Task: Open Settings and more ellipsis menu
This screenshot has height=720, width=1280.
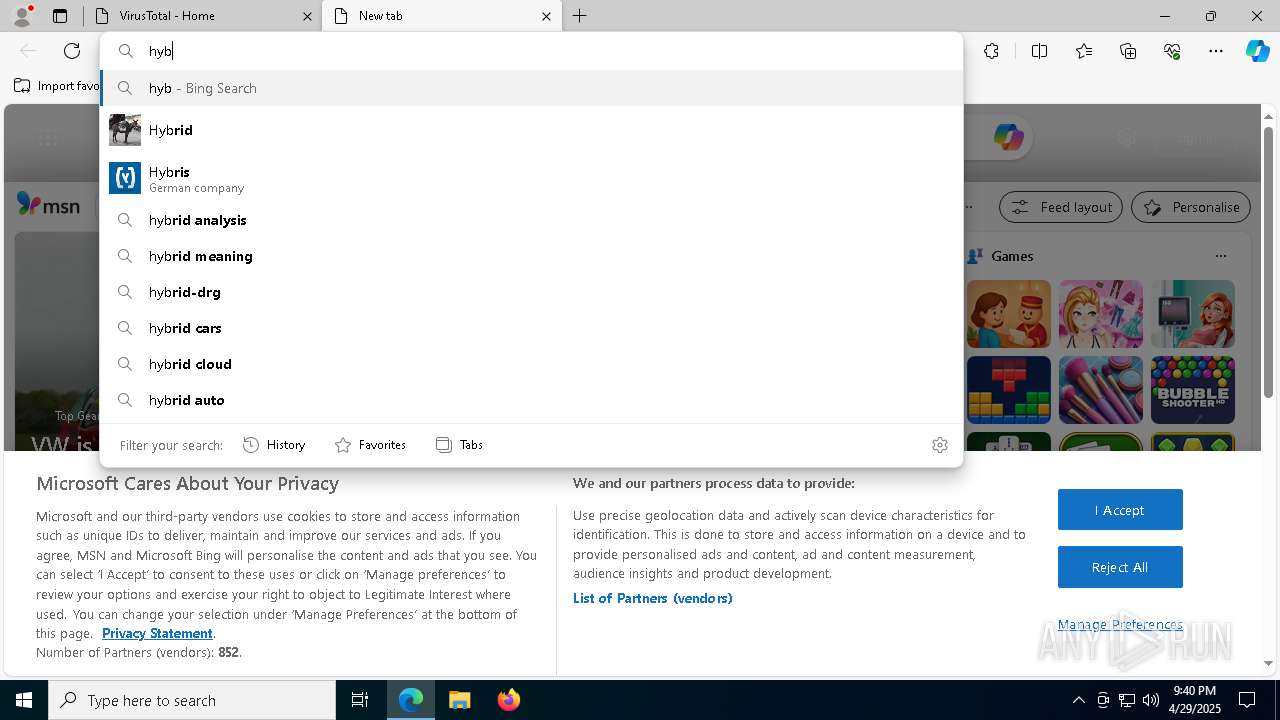Action: click(1216, 51)
